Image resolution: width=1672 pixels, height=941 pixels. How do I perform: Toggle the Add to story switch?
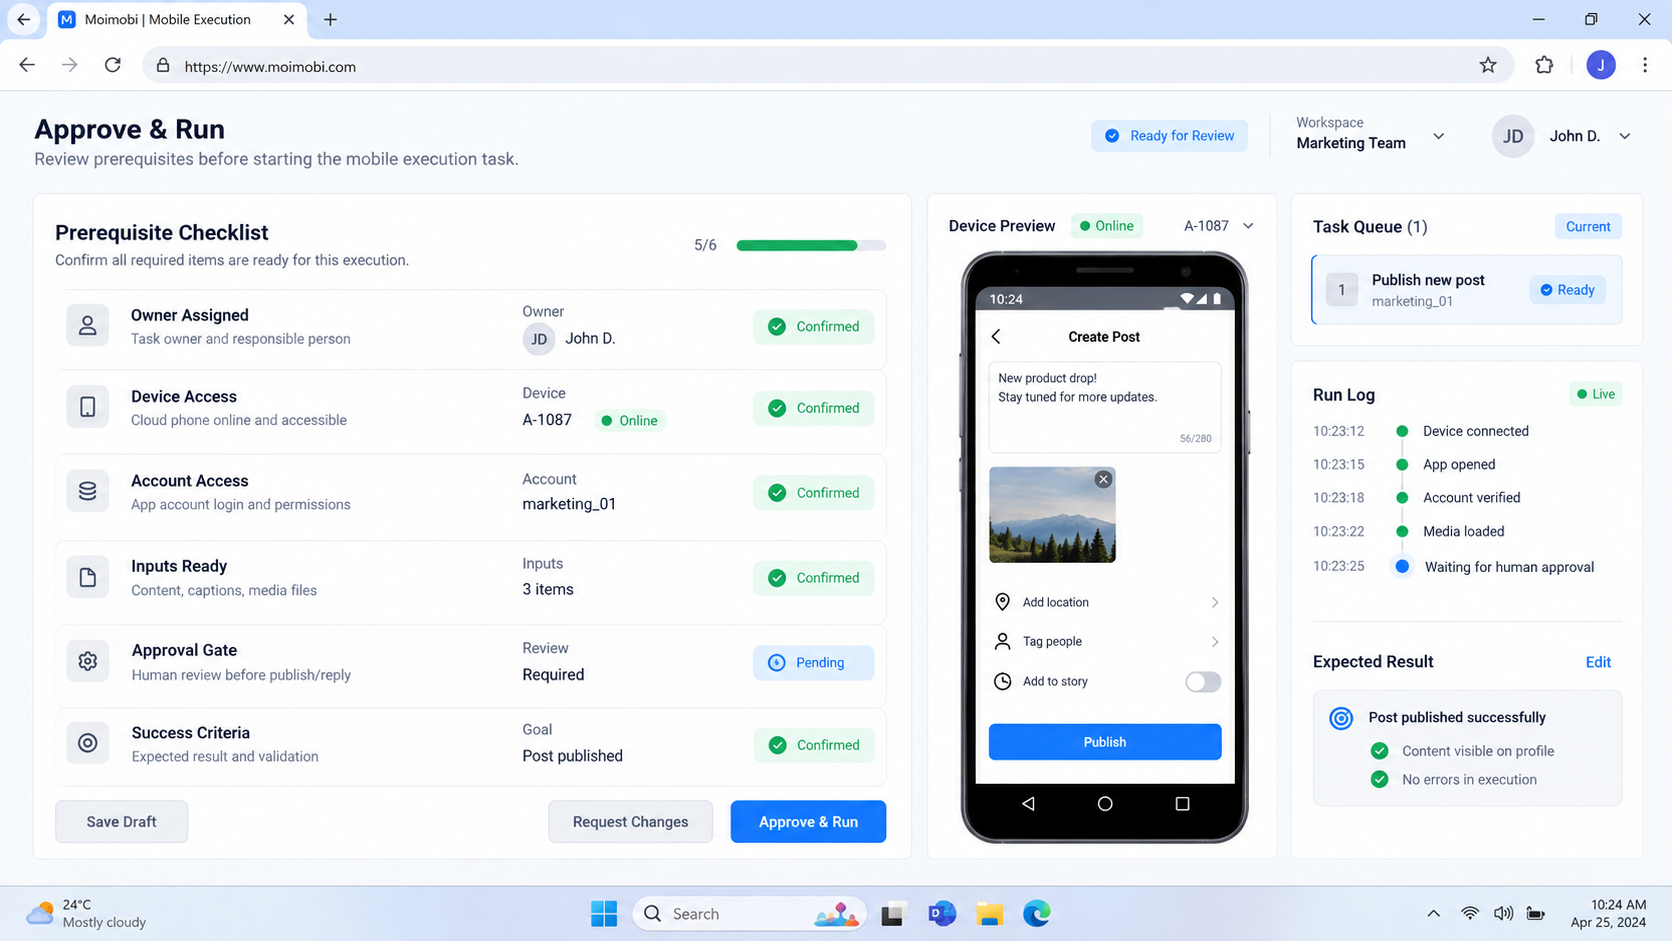click(x=1203, y=682)
